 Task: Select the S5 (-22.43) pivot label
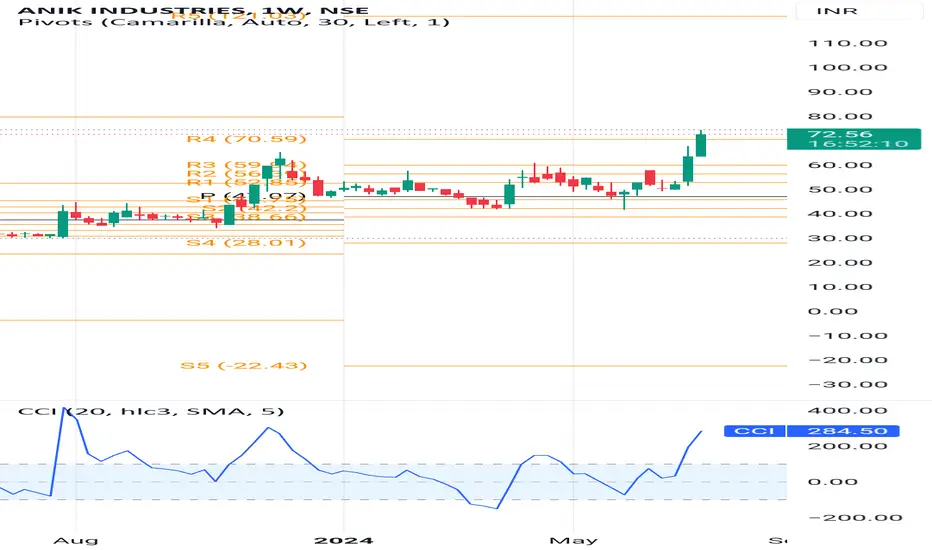coord(244,365)
